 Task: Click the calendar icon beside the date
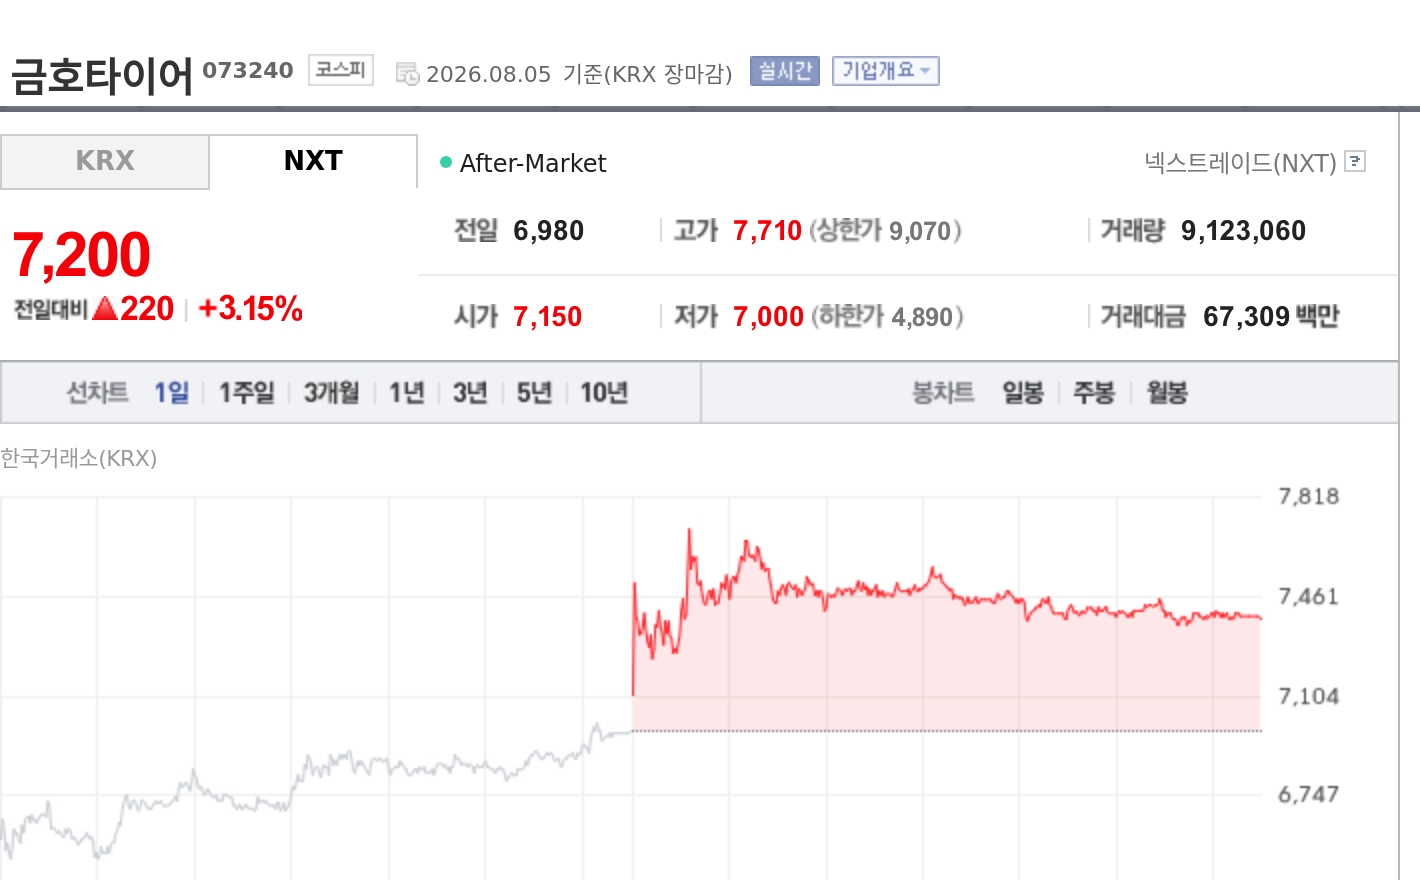click(x=407, y=73)
